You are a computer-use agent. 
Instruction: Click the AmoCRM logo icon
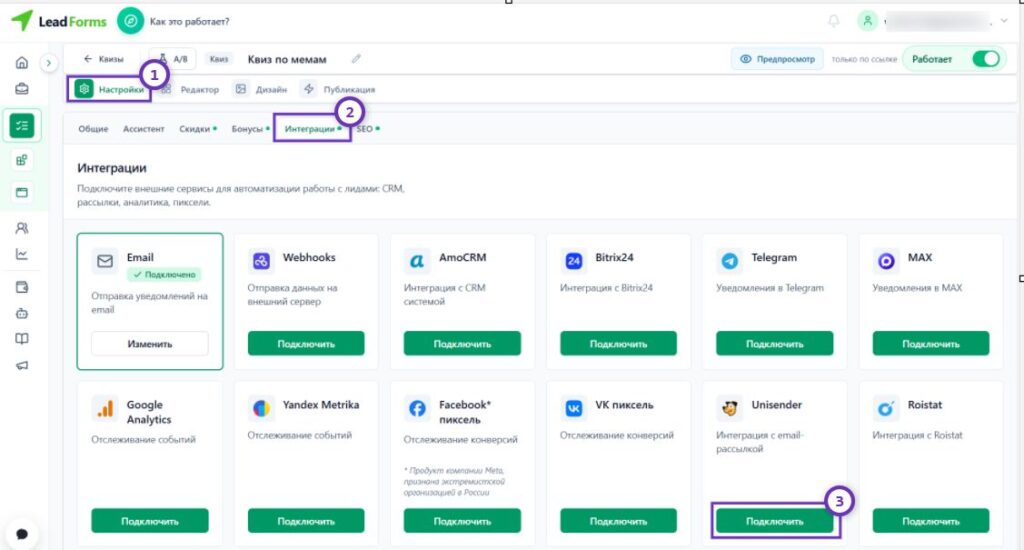tap(417, 261)
